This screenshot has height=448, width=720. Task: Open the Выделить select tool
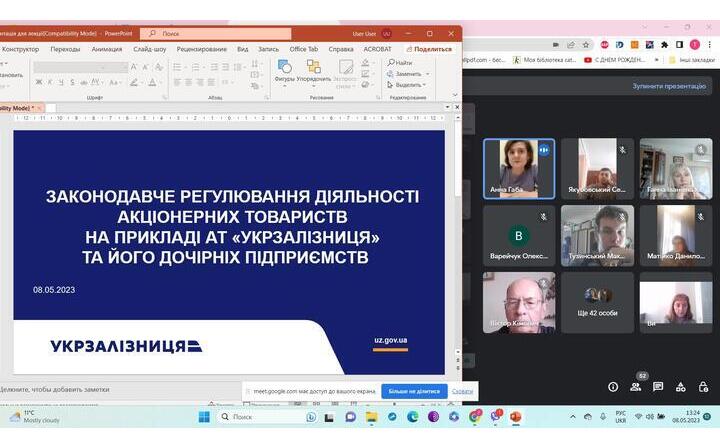406,85
